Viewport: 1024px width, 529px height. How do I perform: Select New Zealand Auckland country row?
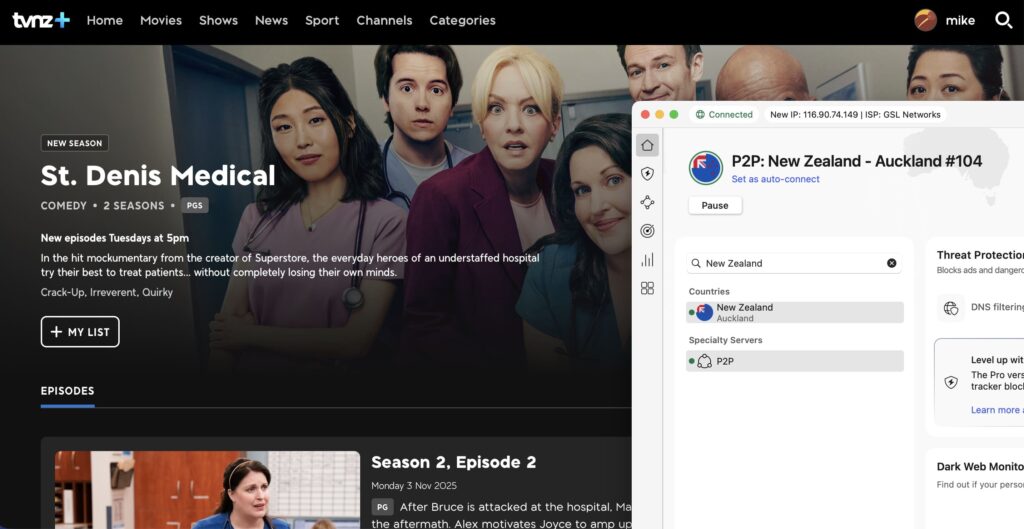pyautogui.click(x=795, y=312)
